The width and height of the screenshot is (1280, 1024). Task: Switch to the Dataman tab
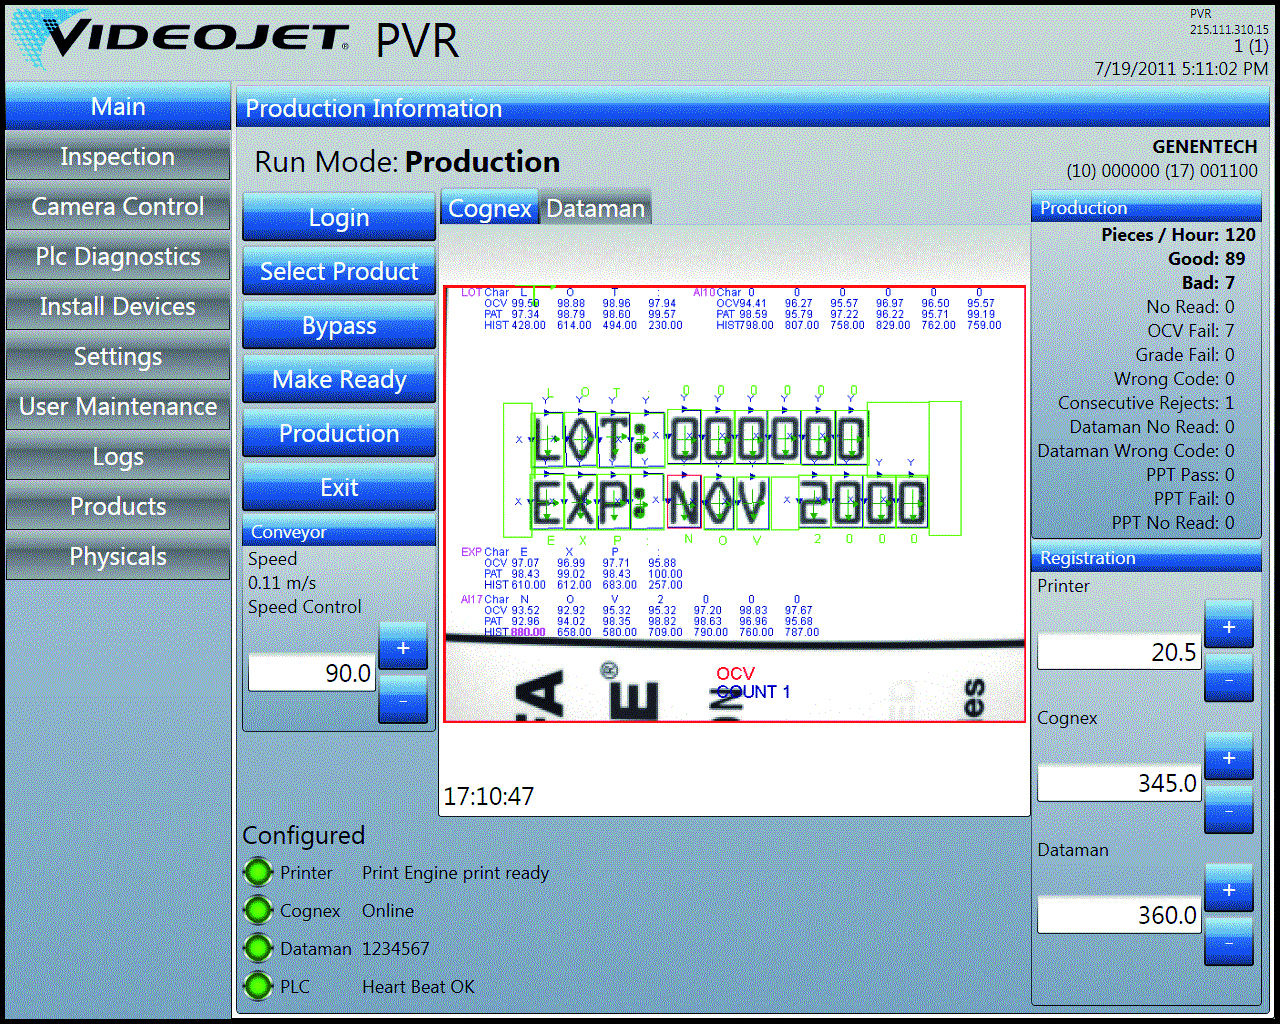pyautogui.click(x=595, y=208)
